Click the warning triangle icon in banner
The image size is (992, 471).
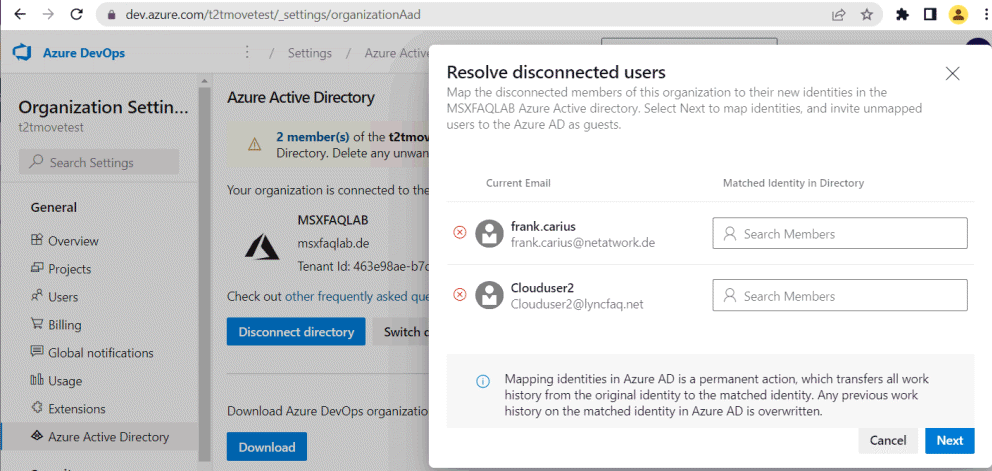pyautogui.click(x=254, y=145)
